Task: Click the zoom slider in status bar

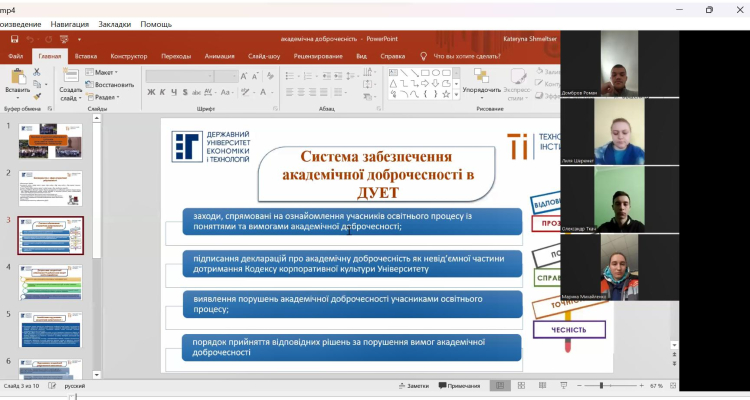Action: tap(600, 385)
